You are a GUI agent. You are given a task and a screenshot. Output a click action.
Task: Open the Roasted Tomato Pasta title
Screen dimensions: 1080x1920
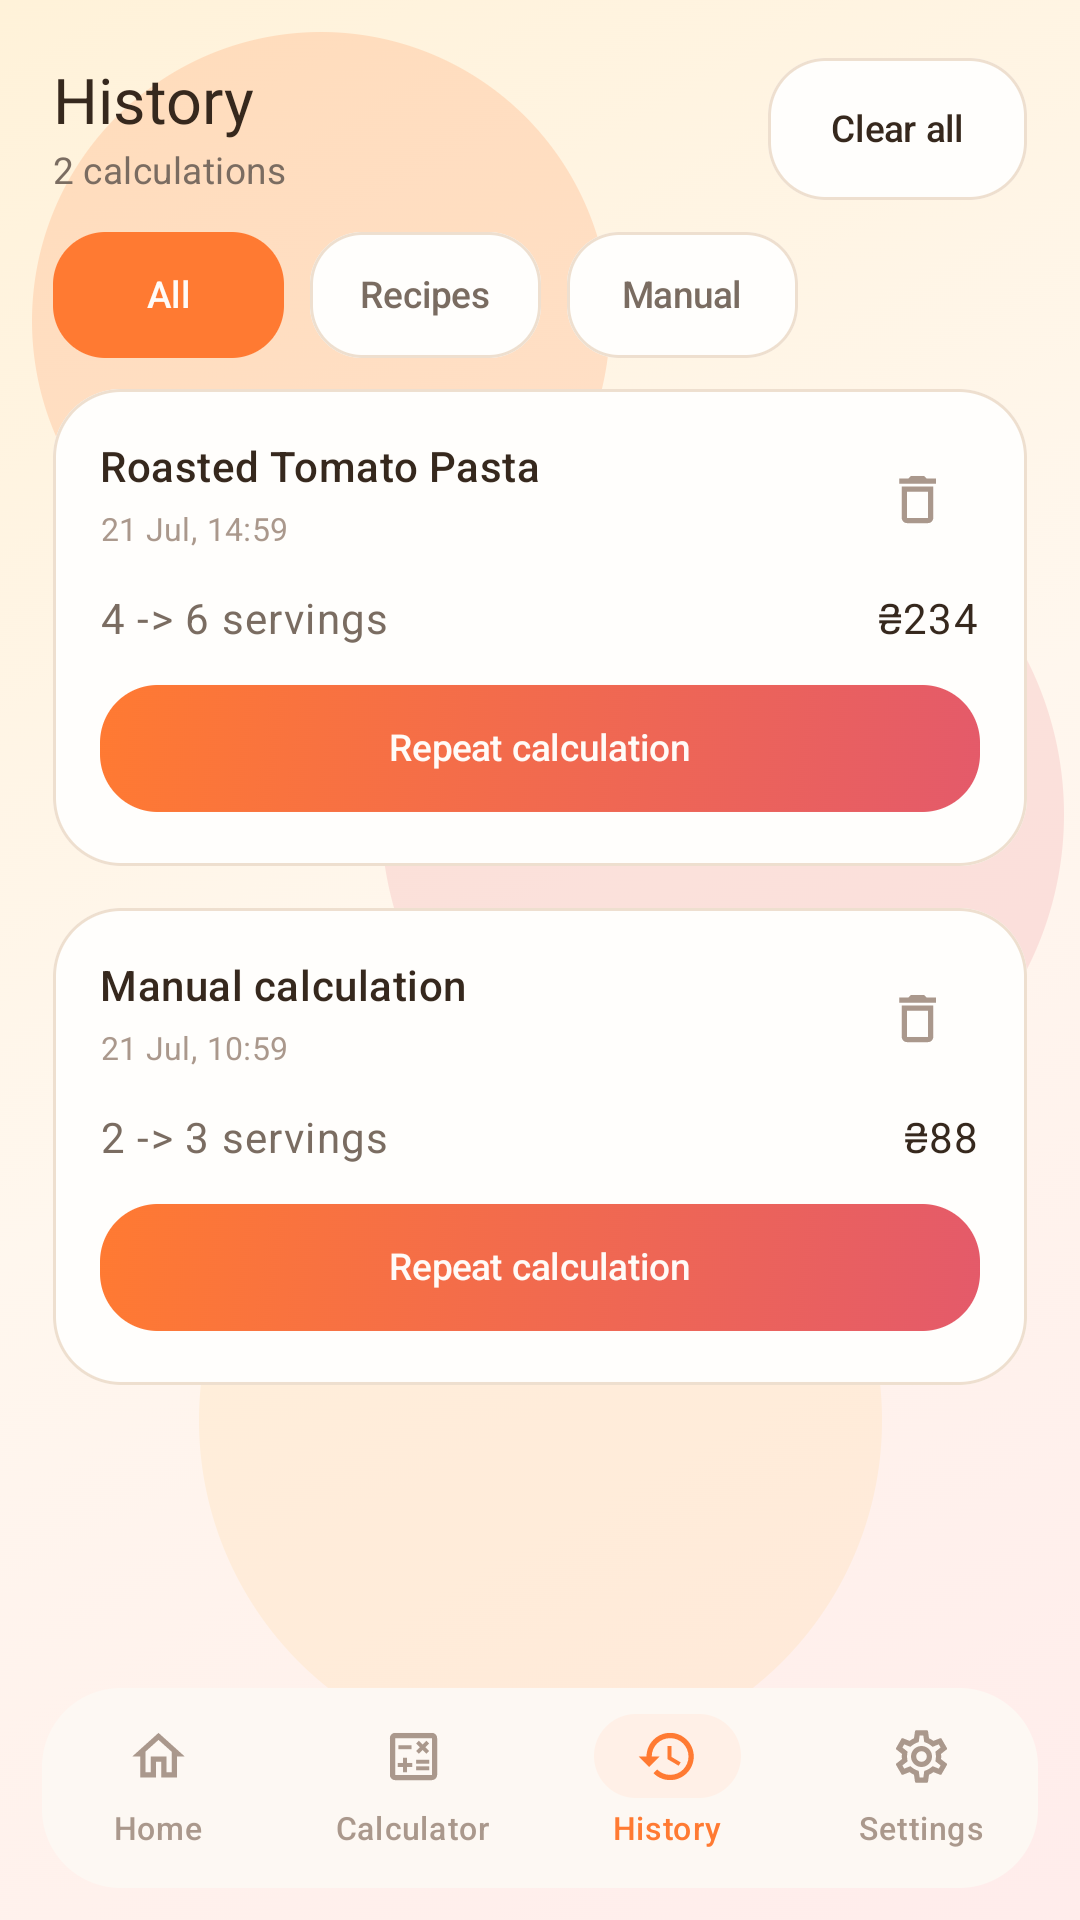point(320,468)
